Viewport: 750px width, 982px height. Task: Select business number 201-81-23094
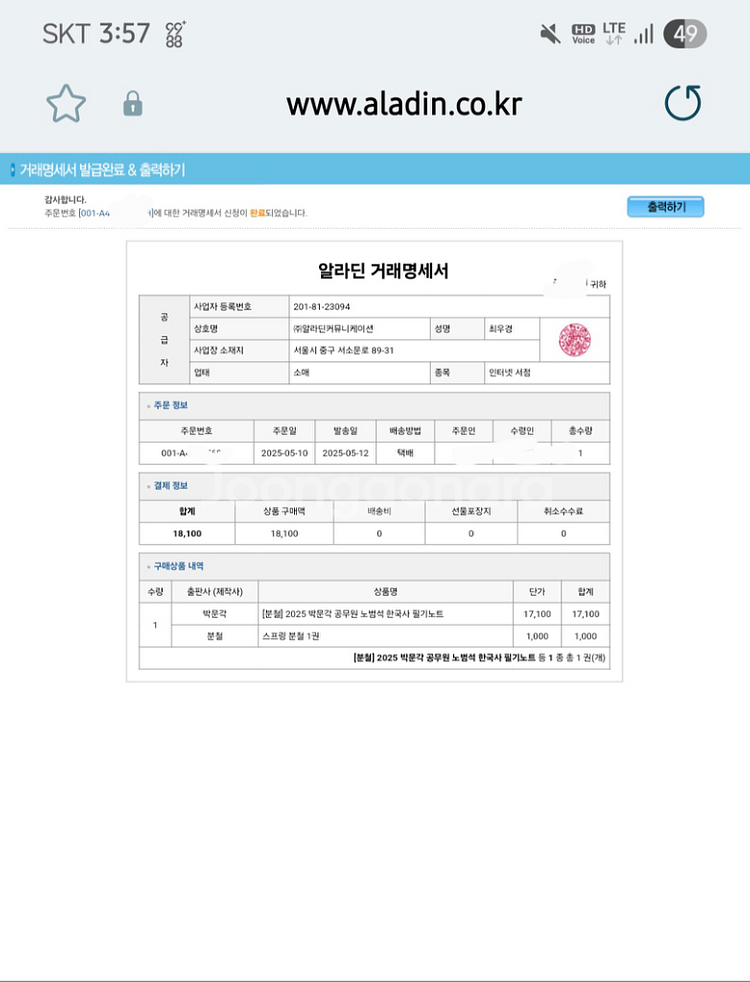click(322, 307)
